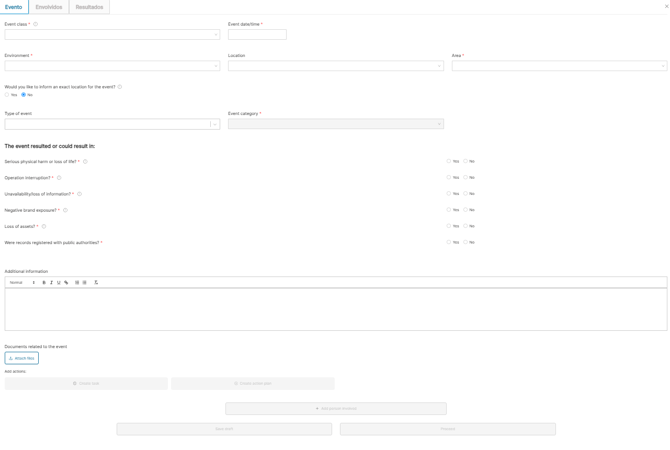Select Yes for exact location question
The image size is (670, 450).
7,95
